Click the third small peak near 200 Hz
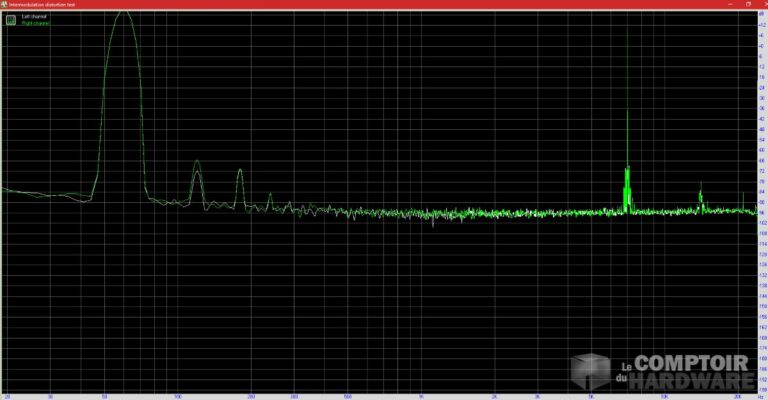This screenshot has height=400, width=768. (x=240, y=173)
